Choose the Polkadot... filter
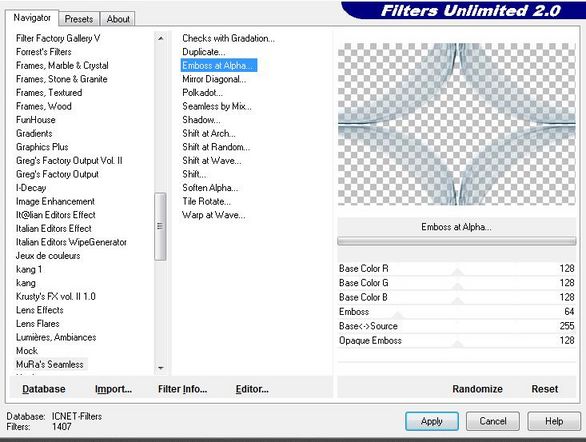This screenshot has width=586, height=442. pyautogui.click(x=203, y=92)
